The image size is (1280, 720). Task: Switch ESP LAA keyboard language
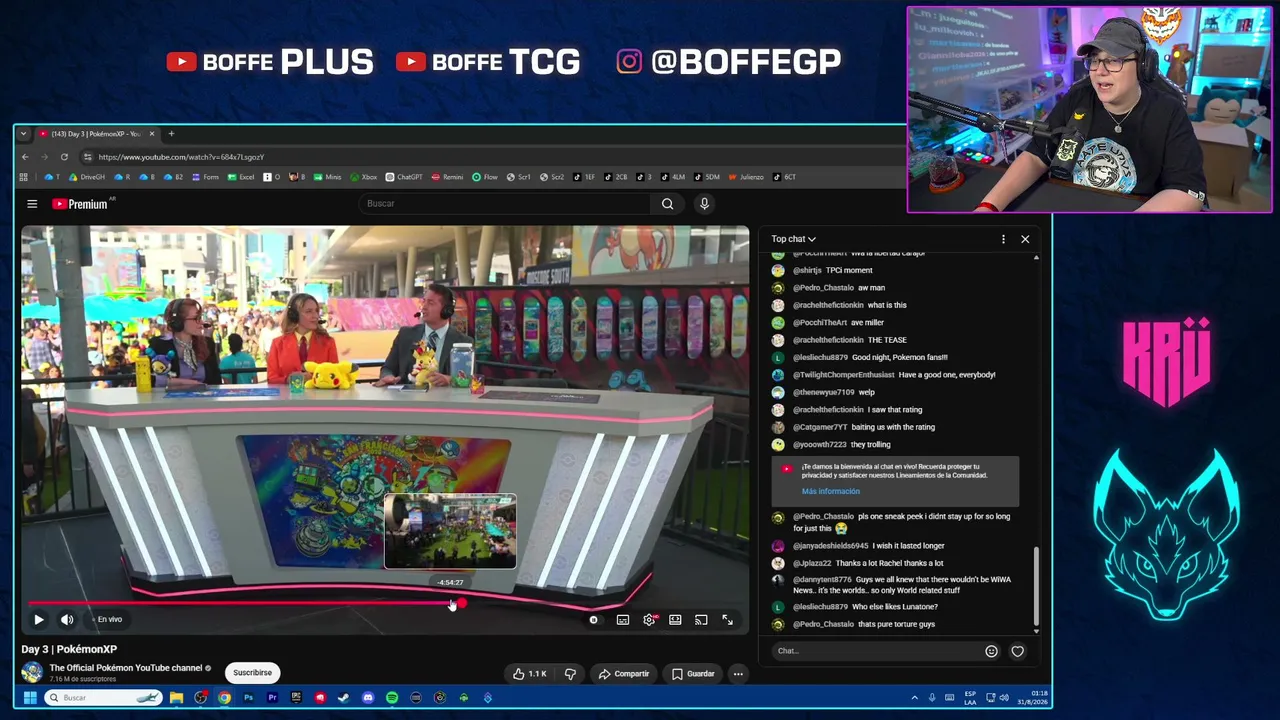click(970, 698)
